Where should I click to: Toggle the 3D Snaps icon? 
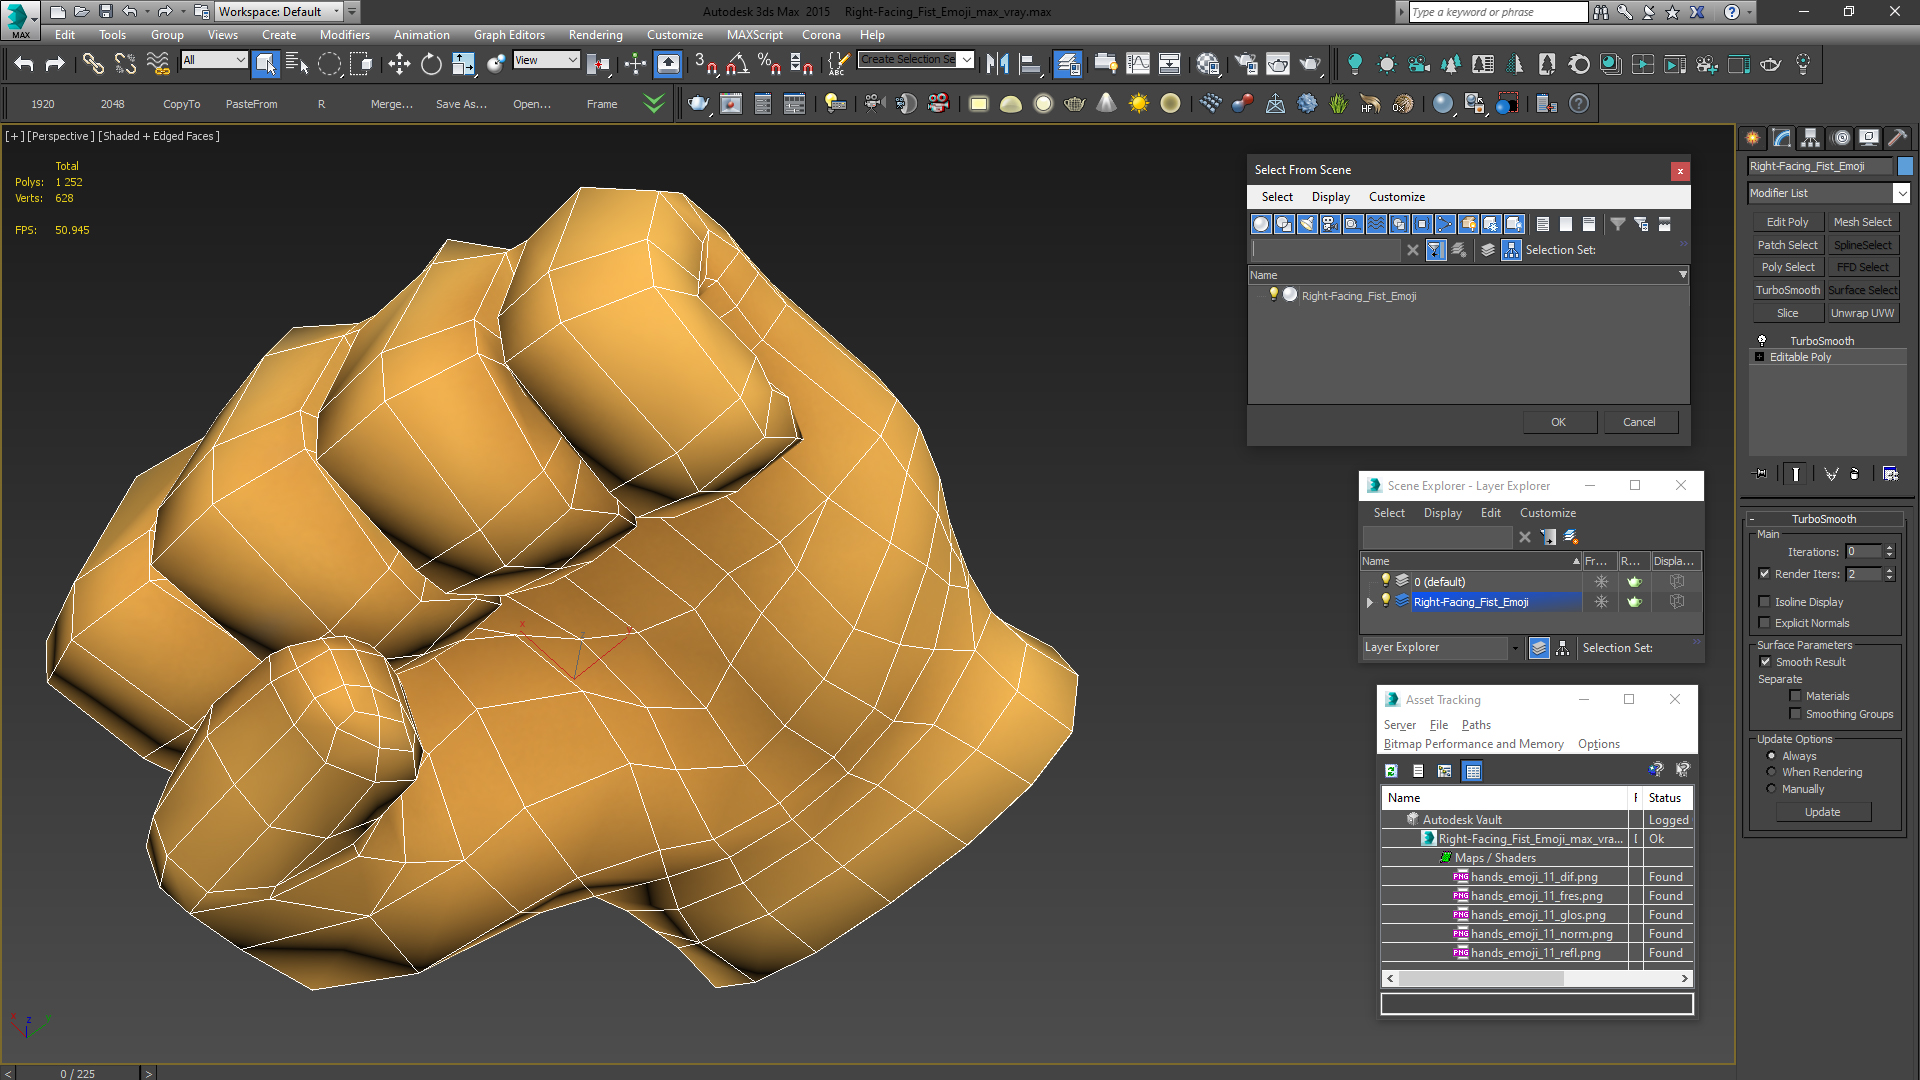(x=705, y=64)
